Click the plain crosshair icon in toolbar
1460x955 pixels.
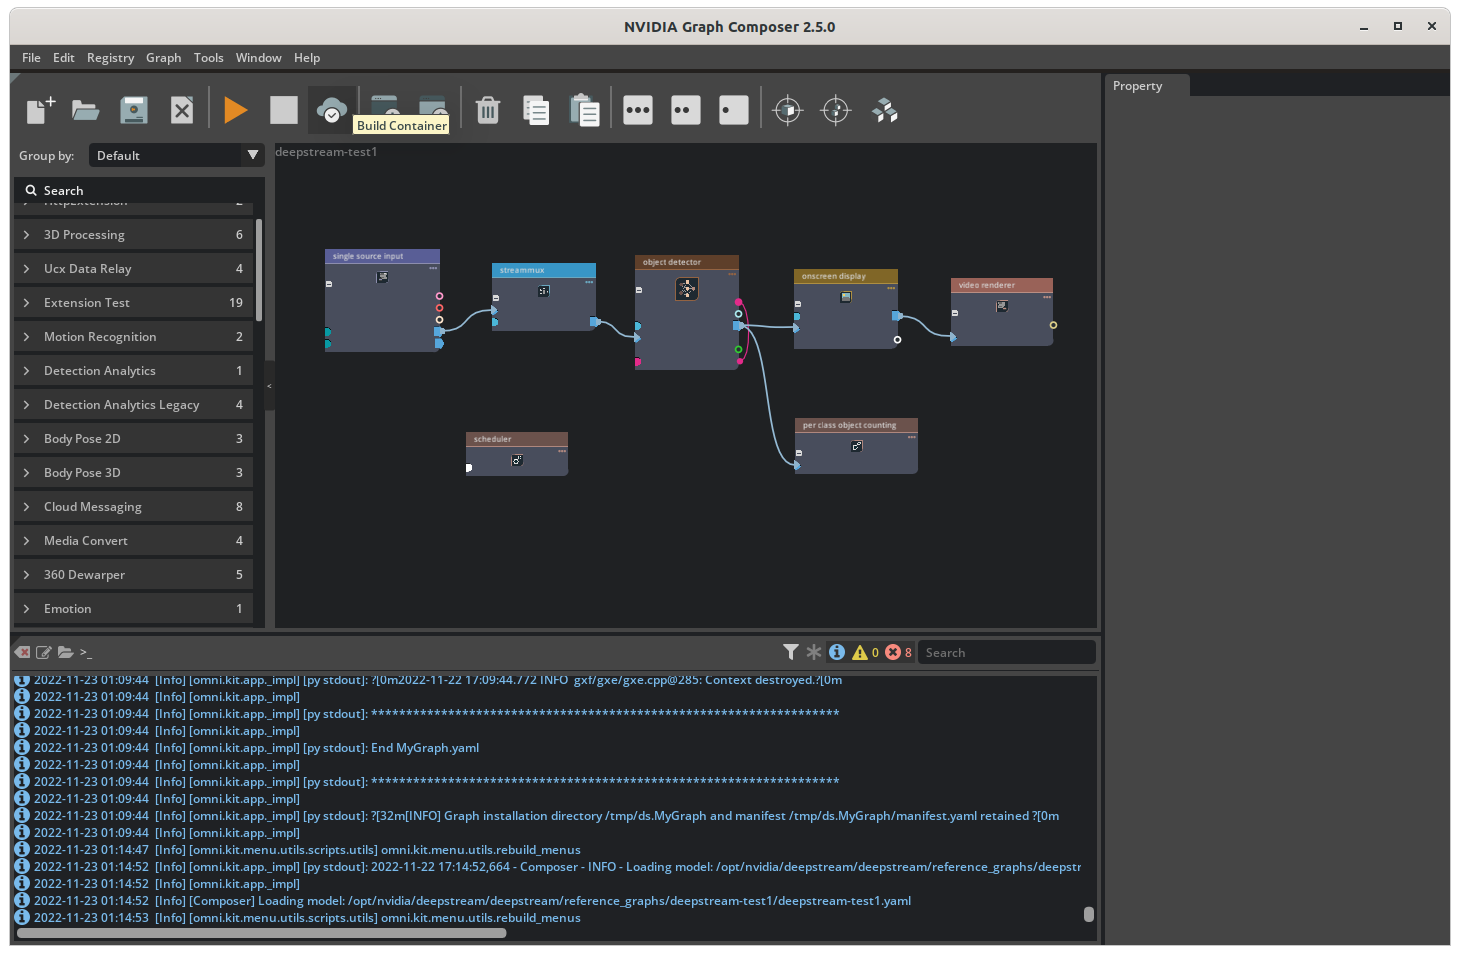pyautogui.click(x=836, y=110)
